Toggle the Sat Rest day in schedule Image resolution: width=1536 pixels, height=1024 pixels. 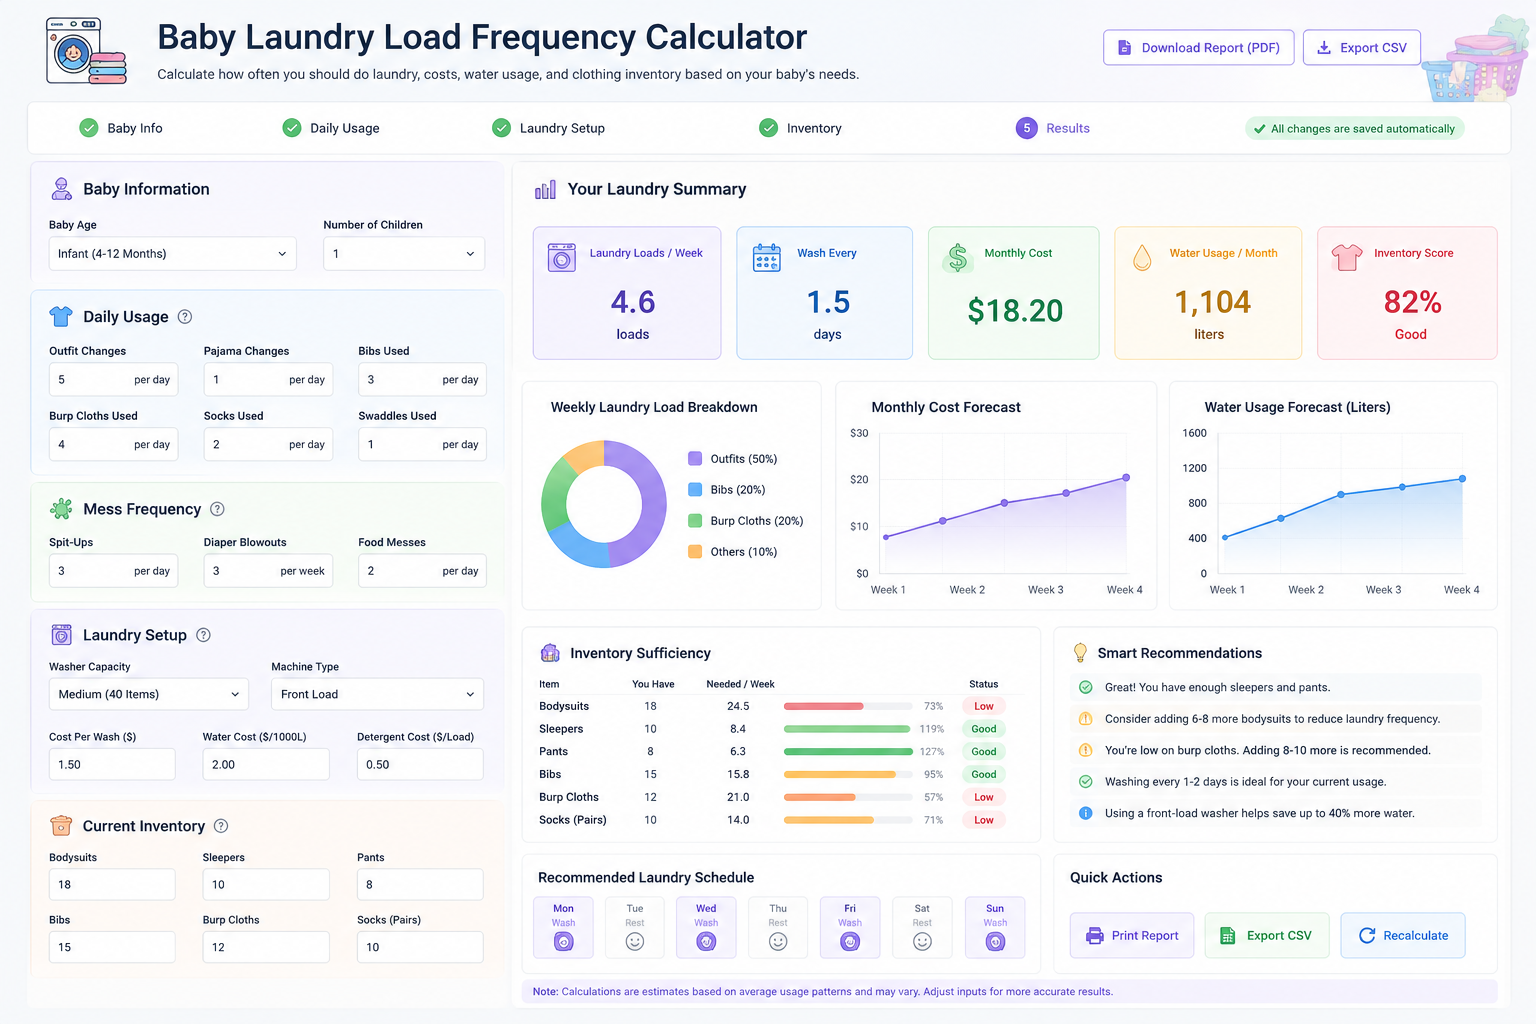922,928
